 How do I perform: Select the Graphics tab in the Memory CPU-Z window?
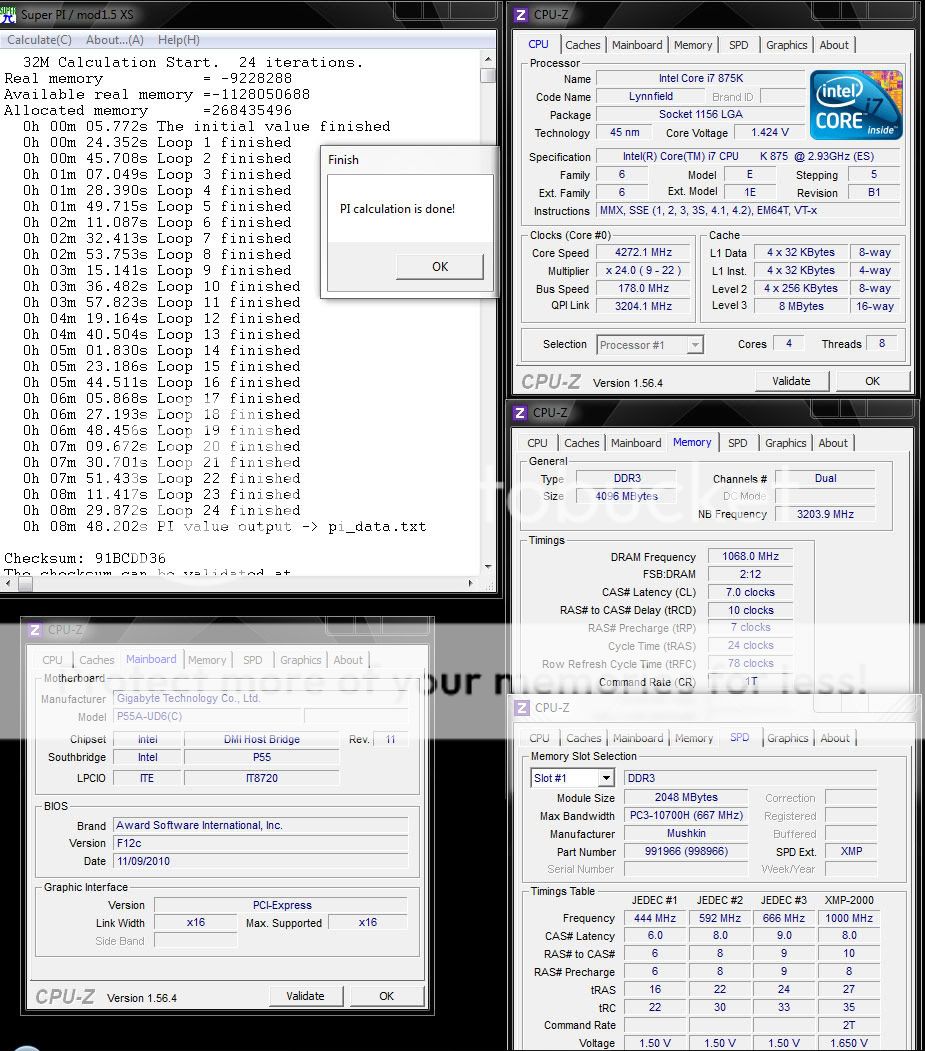(x=786, y=443)
